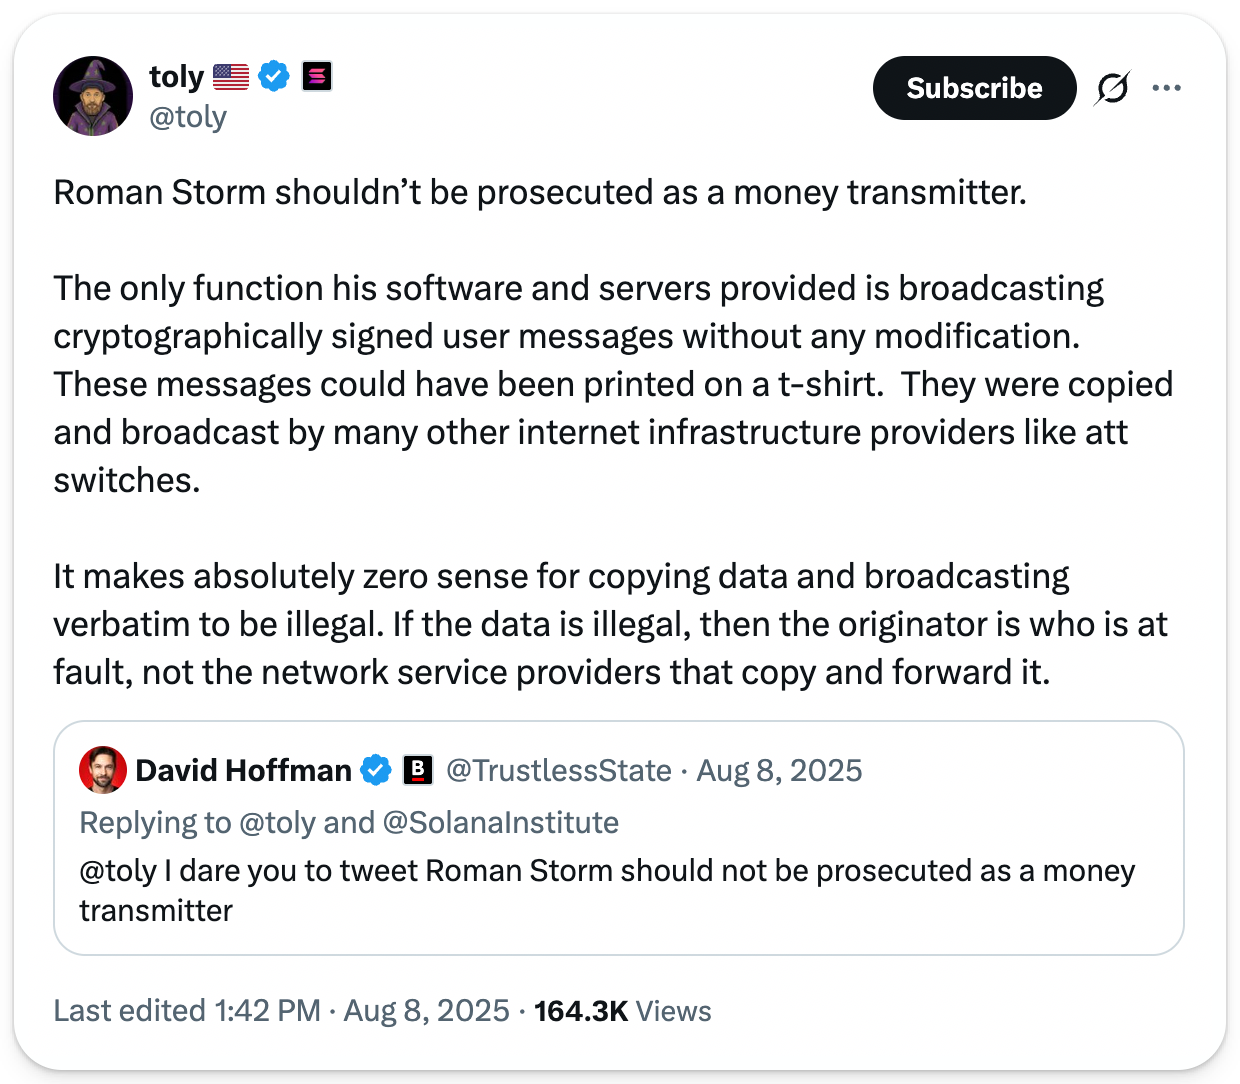Open toly's profile via display name
The height and width of the screenshot is (1084, 1240).
177,76
